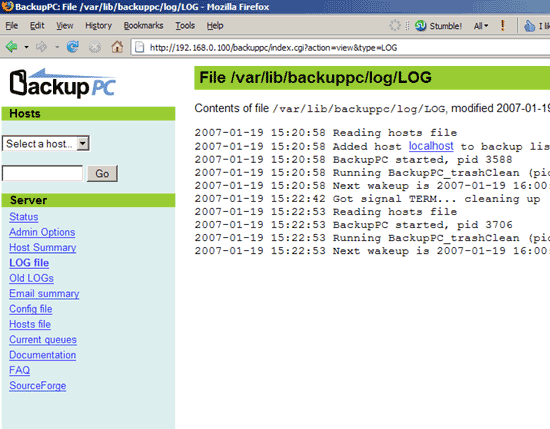
Task: Click the Forward arrow button
Action: (x=41, y=47)
